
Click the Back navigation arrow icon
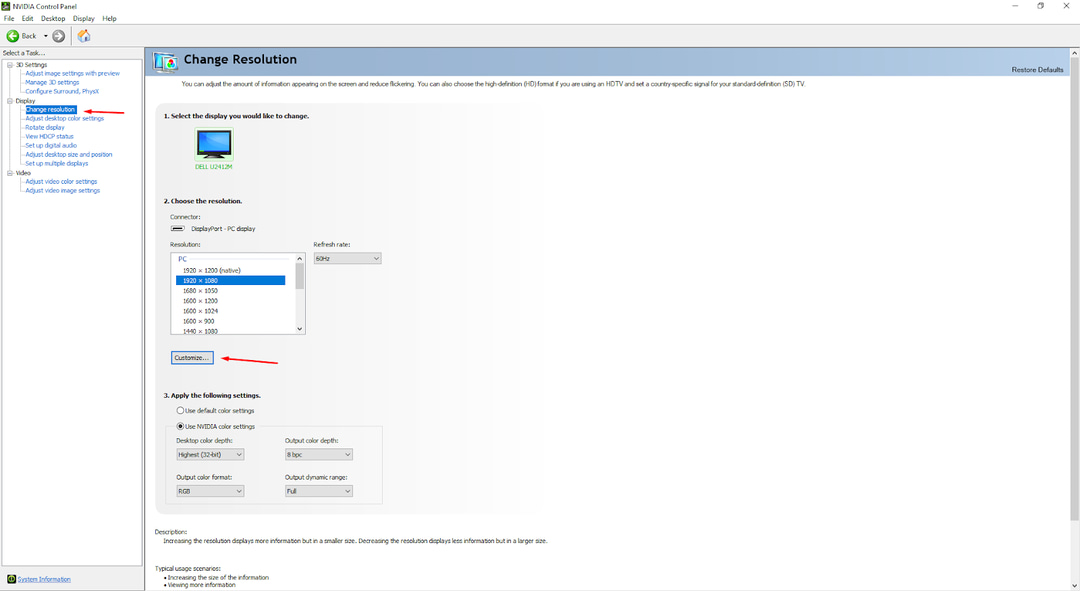point(14,35)
